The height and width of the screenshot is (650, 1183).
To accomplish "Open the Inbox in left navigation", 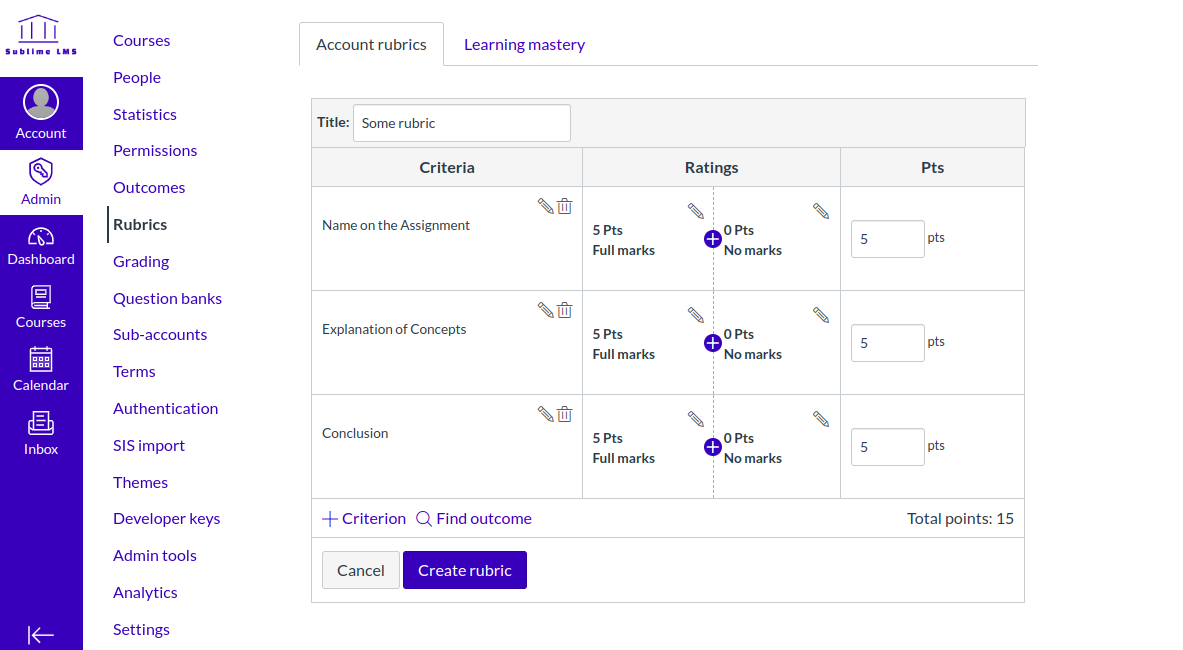I will point(41,433).
